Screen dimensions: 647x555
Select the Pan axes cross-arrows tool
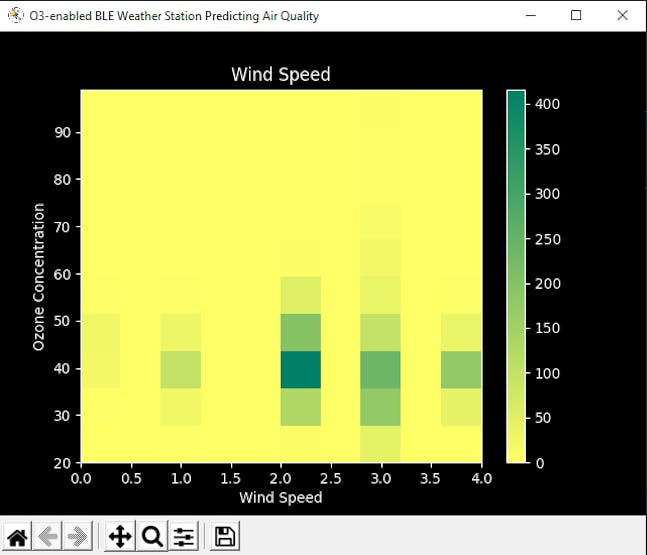point(120,536)
